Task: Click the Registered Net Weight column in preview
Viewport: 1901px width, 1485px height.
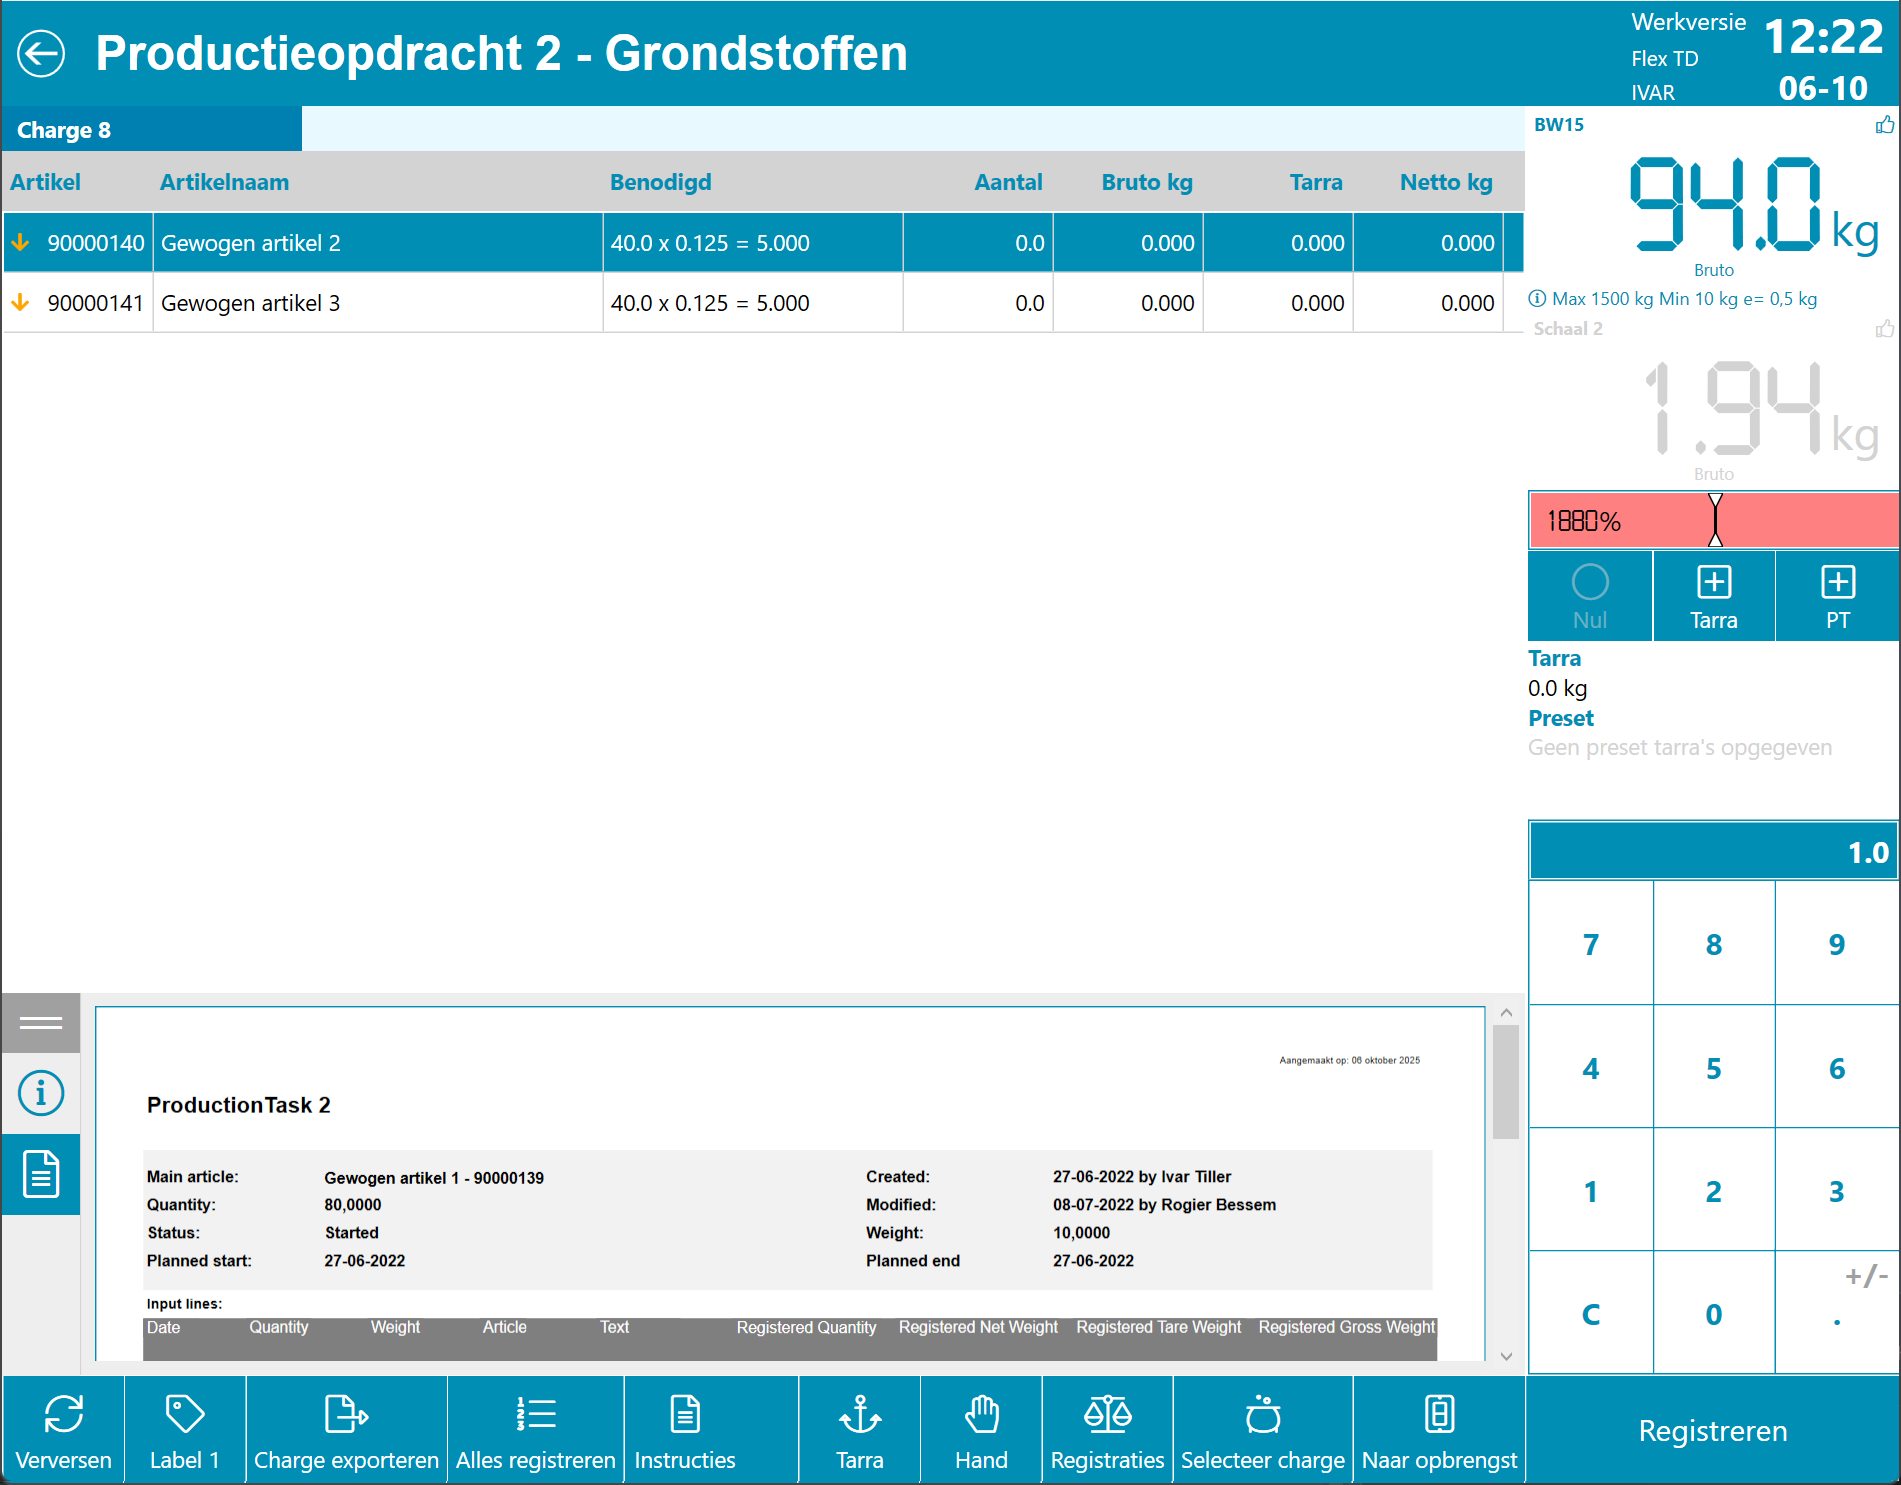Action: (978, 1327)
